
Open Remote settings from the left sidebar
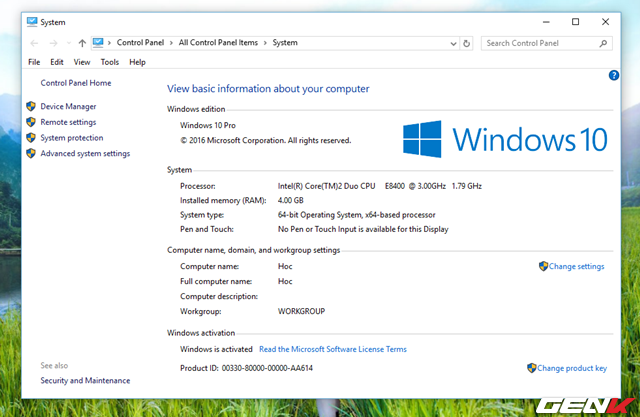tap(68, 122)
